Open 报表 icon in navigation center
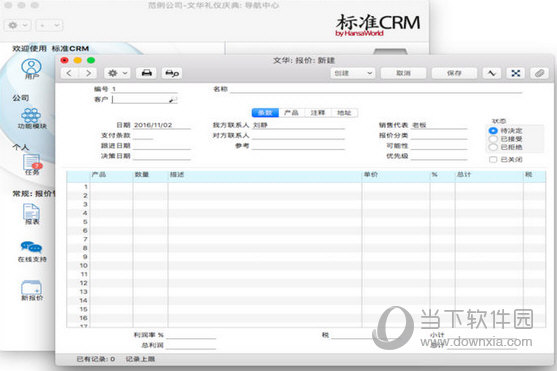Image resolution: width=557 pixels, height=371 pixels. tap(32, 214)
